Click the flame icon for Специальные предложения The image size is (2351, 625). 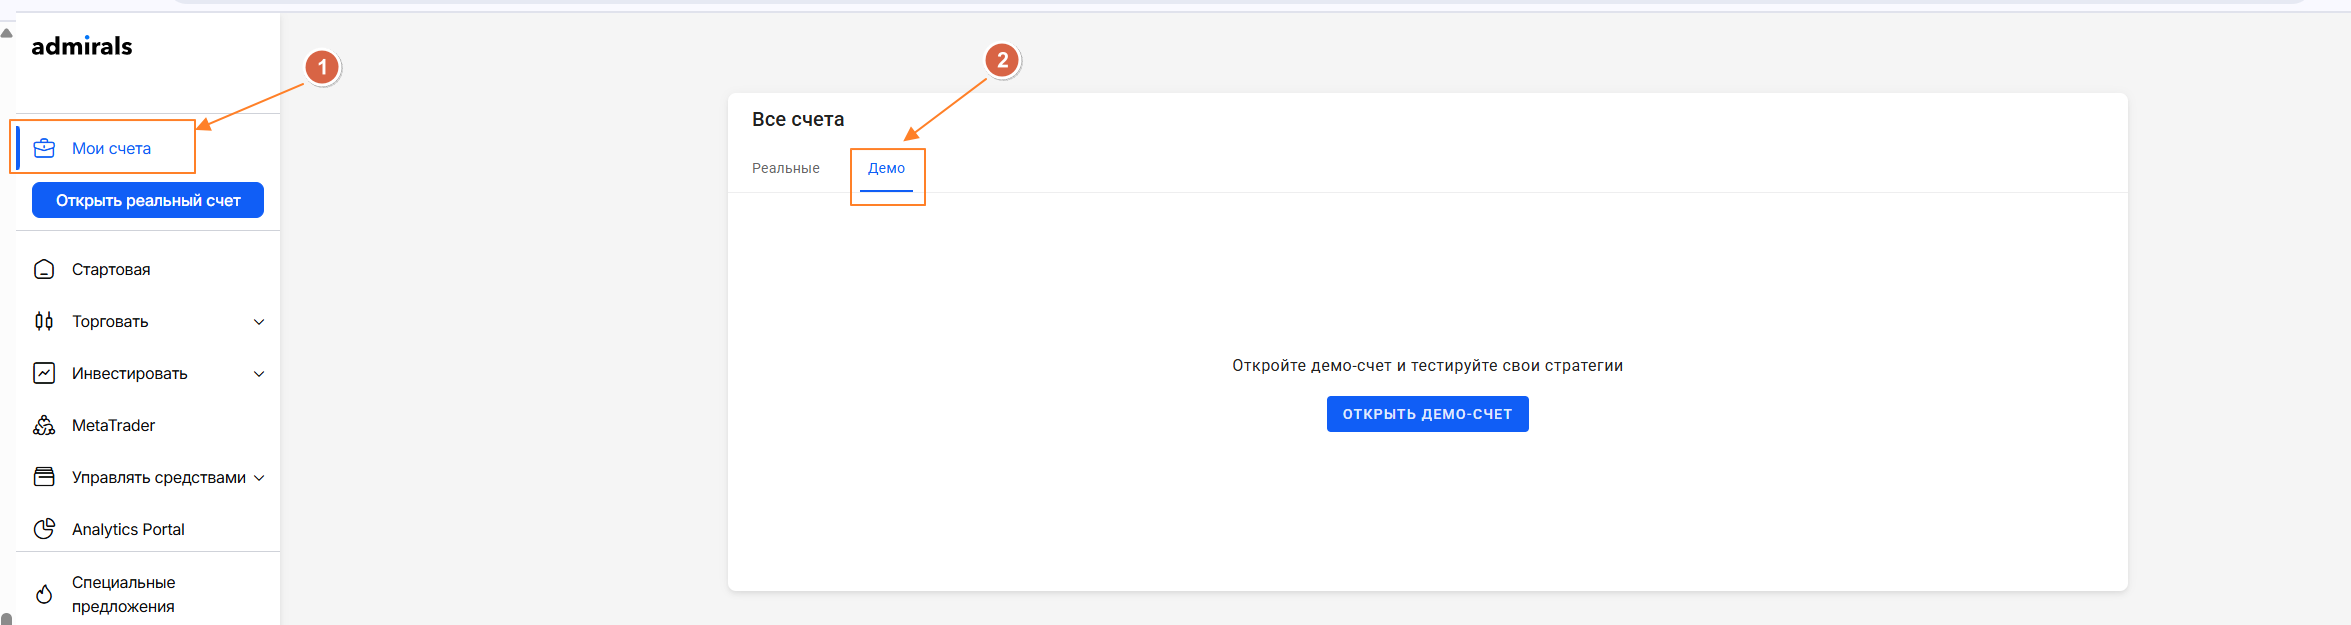click(x=44, y=594)
